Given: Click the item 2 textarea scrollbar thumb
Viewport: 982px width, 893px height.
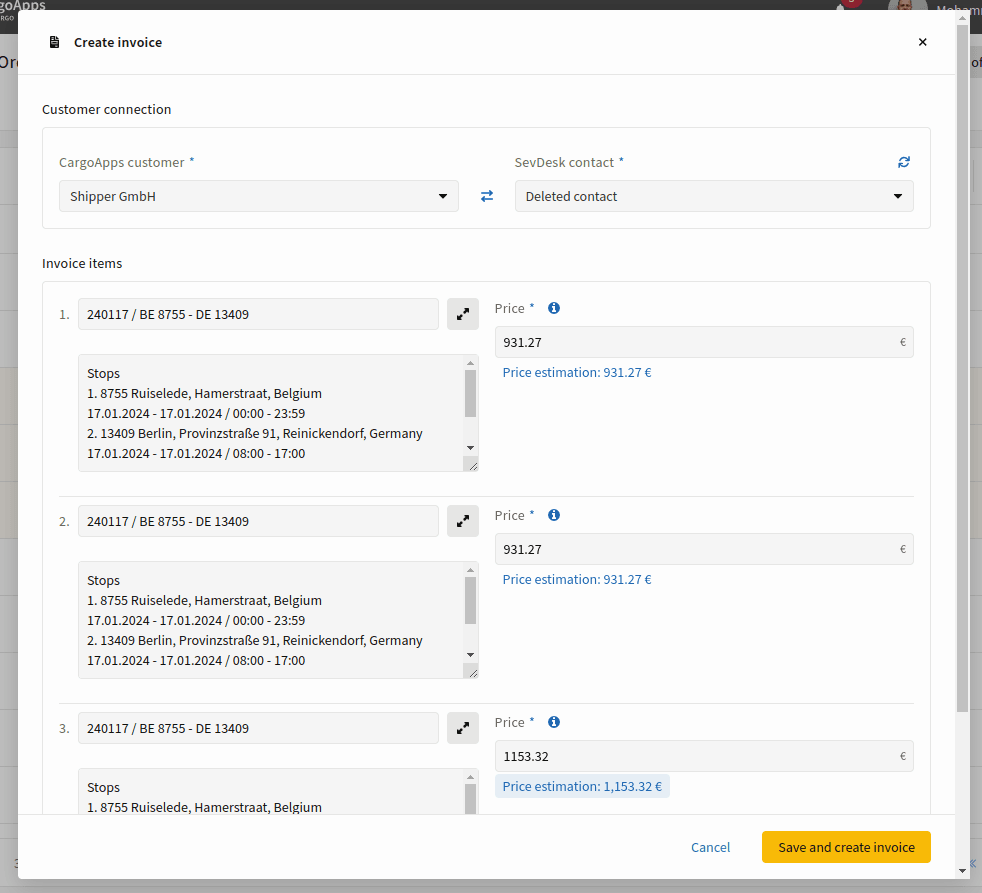Looking at the screenshot, I should pyautogui.click(x=470, y=601).
